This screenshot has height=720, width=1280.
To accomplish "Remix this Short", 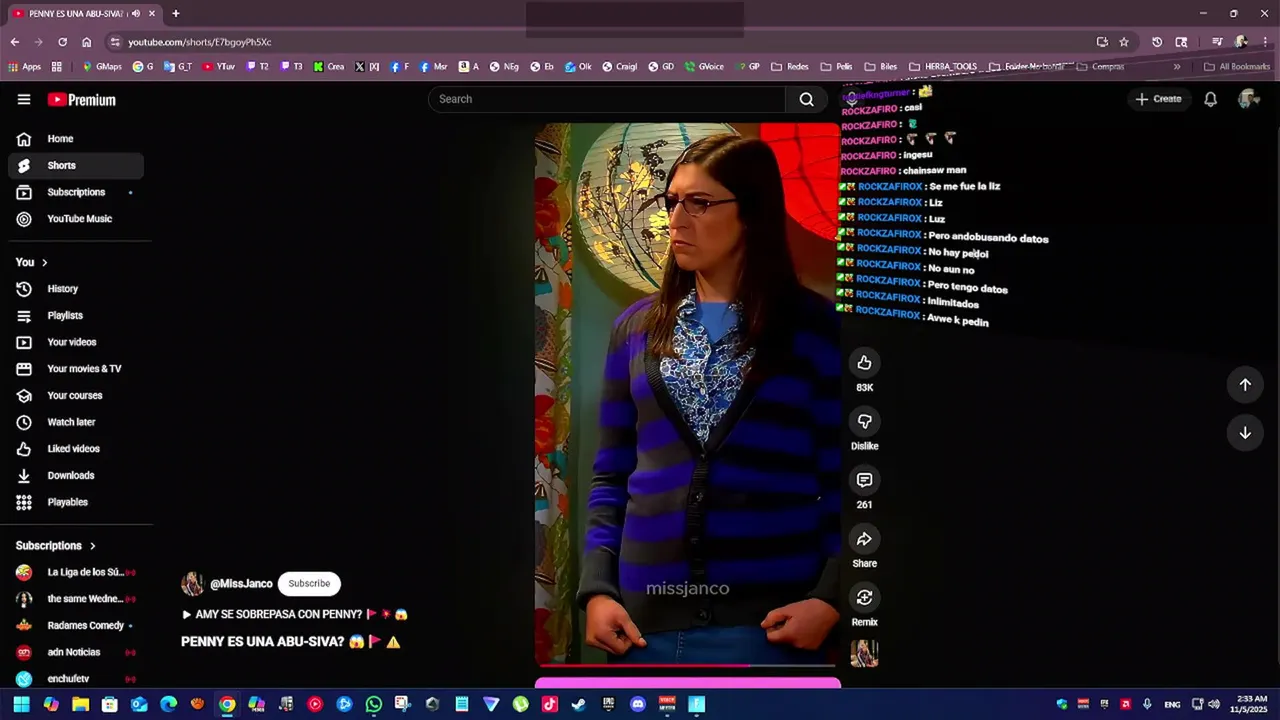I will 865,598.
